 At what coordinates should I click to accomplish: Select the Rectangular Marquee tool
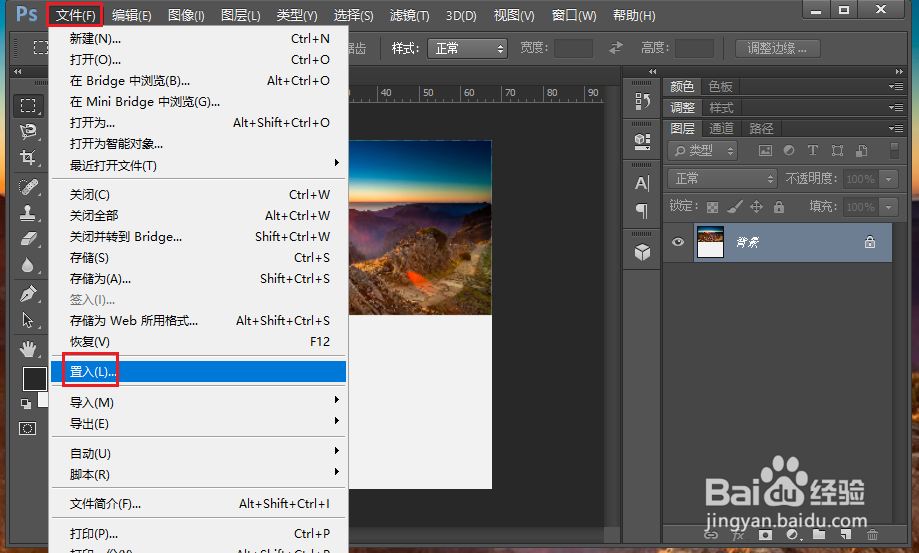pos(28,105)
